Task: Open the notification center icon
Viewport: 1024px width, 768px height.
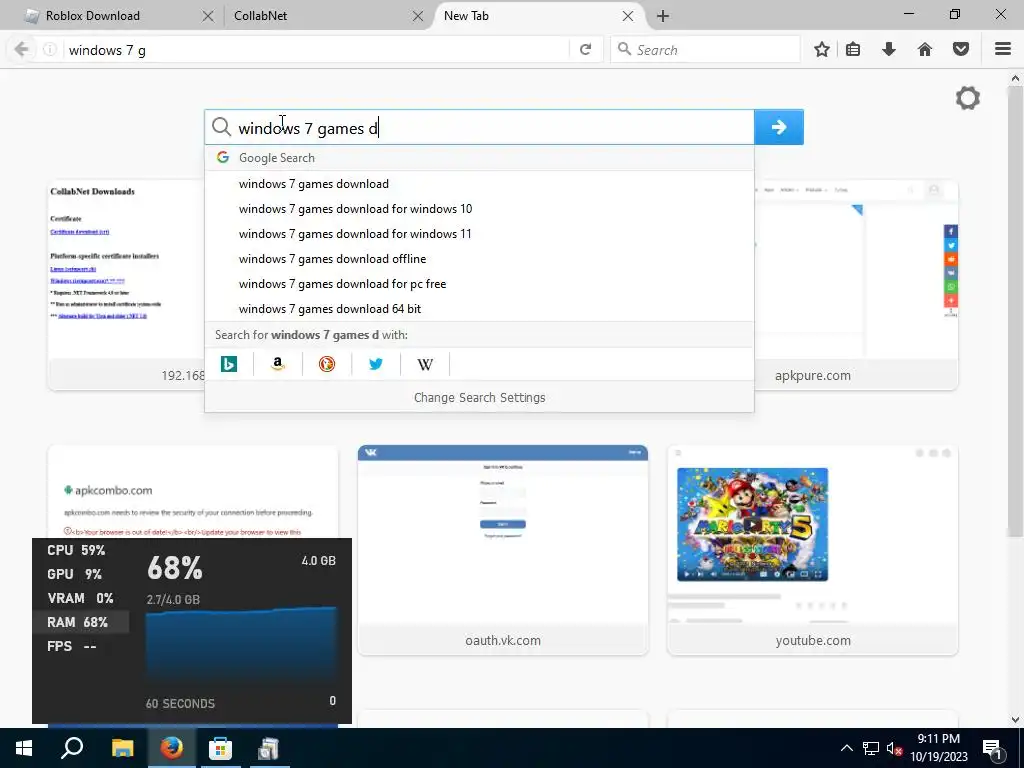Action: 992,749
